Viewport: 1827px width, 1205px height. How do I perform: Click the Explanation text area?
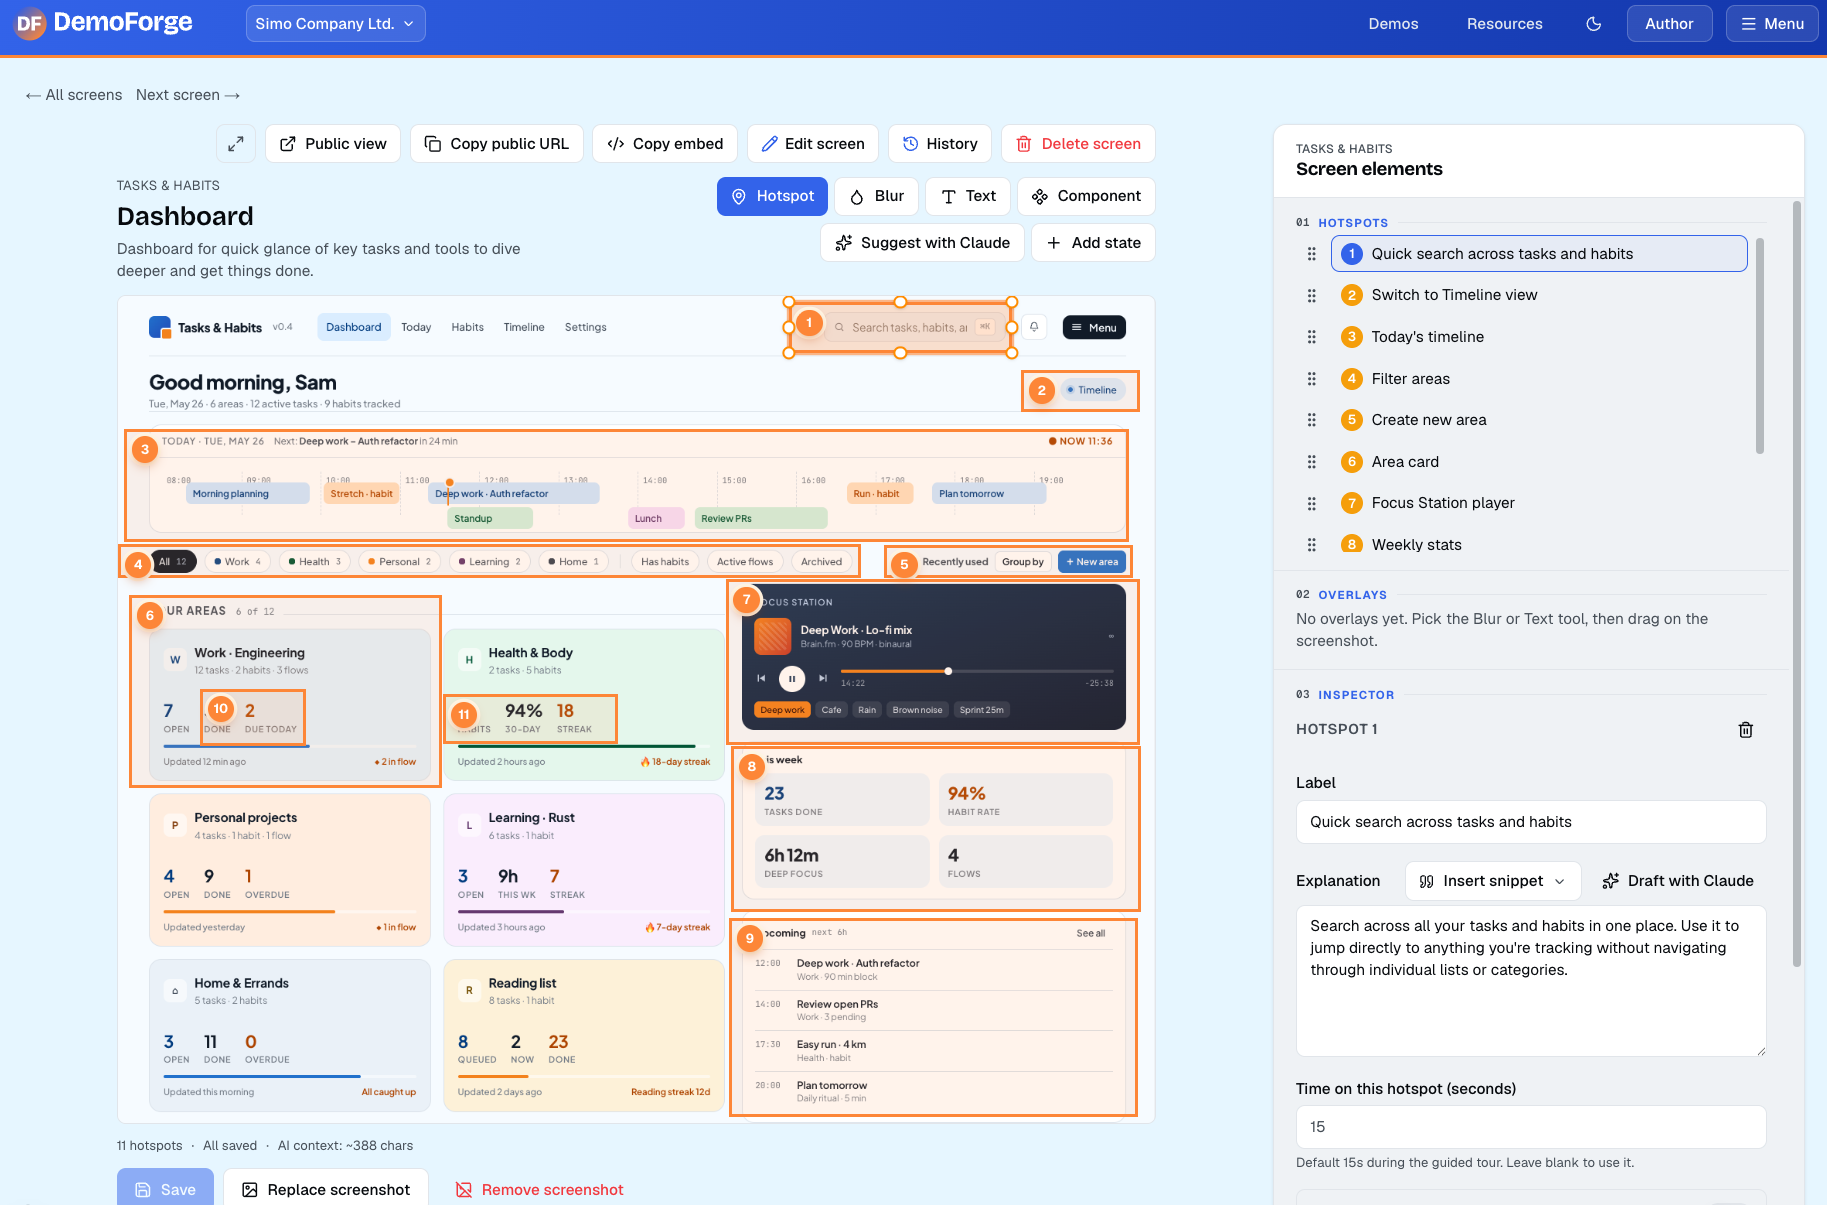point(1531,981)
